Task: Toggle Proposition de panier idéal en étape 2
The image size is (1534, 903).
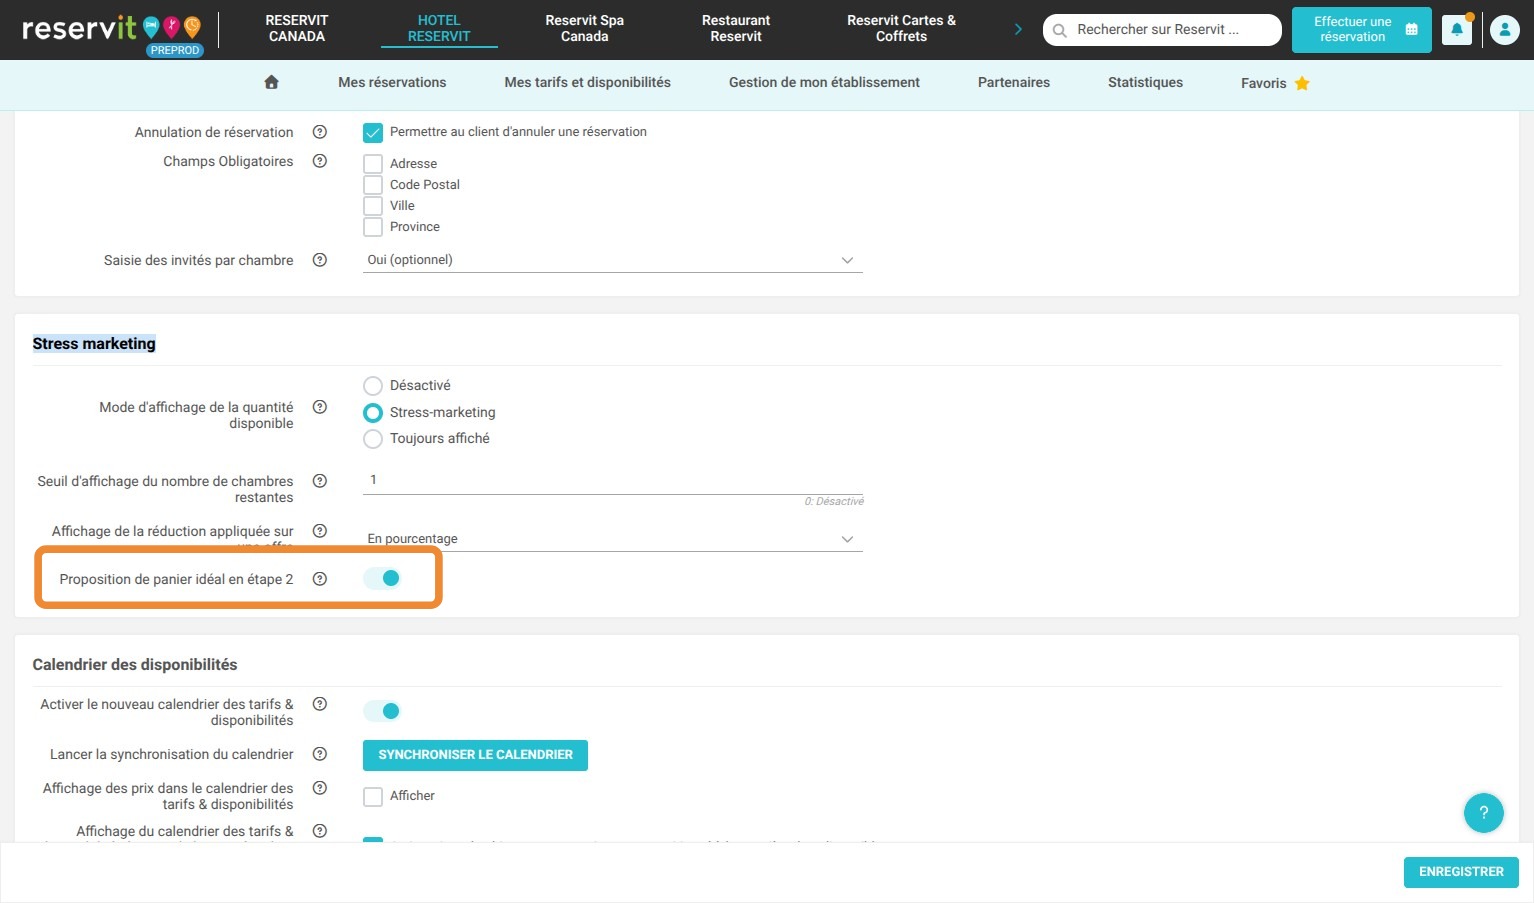Action: (382, 578)
